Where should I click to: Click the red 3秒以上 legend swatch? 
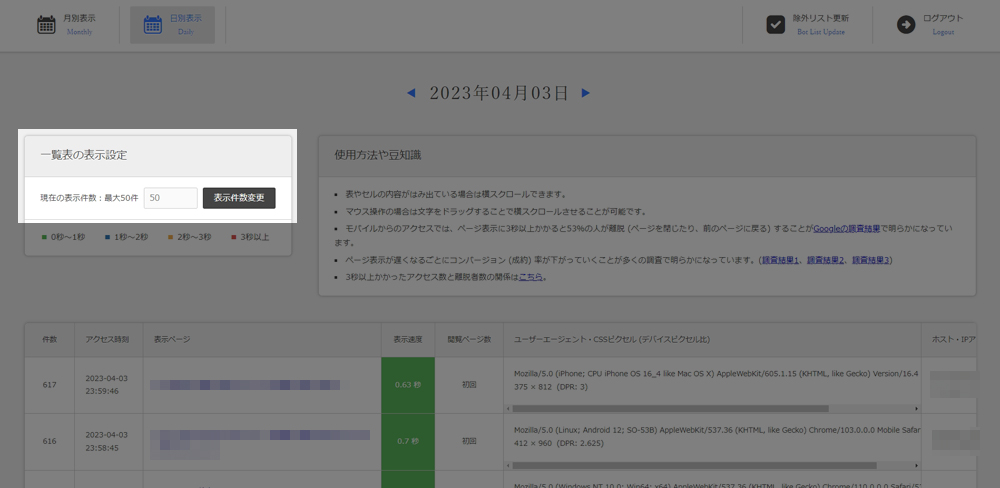point(233,237)
